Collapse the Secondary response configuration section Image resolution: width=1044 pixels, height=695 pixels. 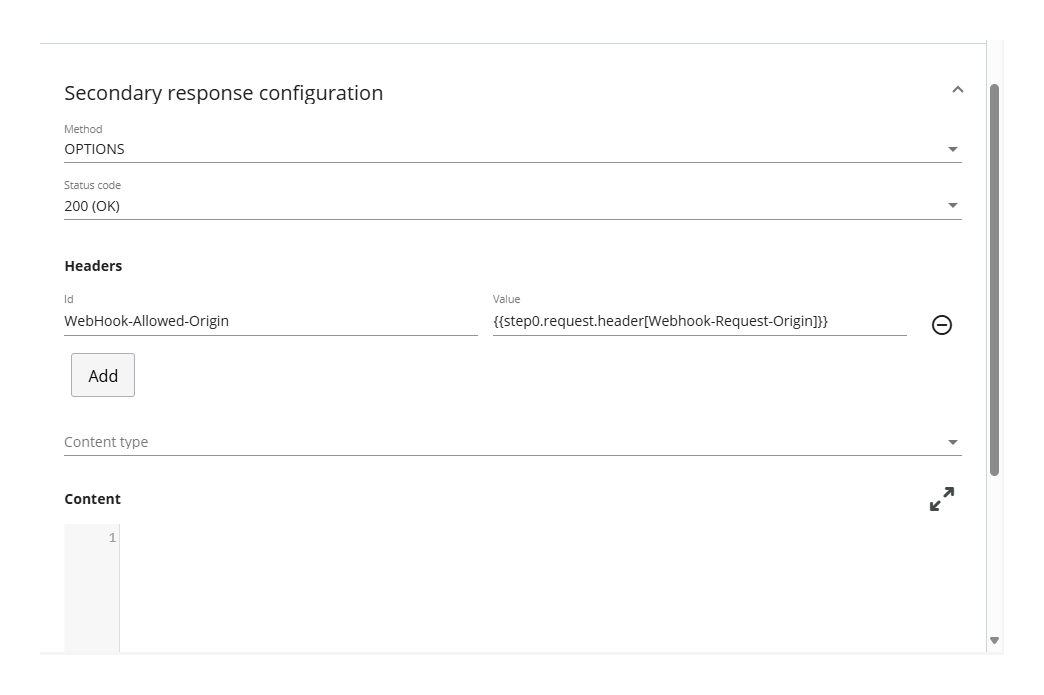click(957, 90)
